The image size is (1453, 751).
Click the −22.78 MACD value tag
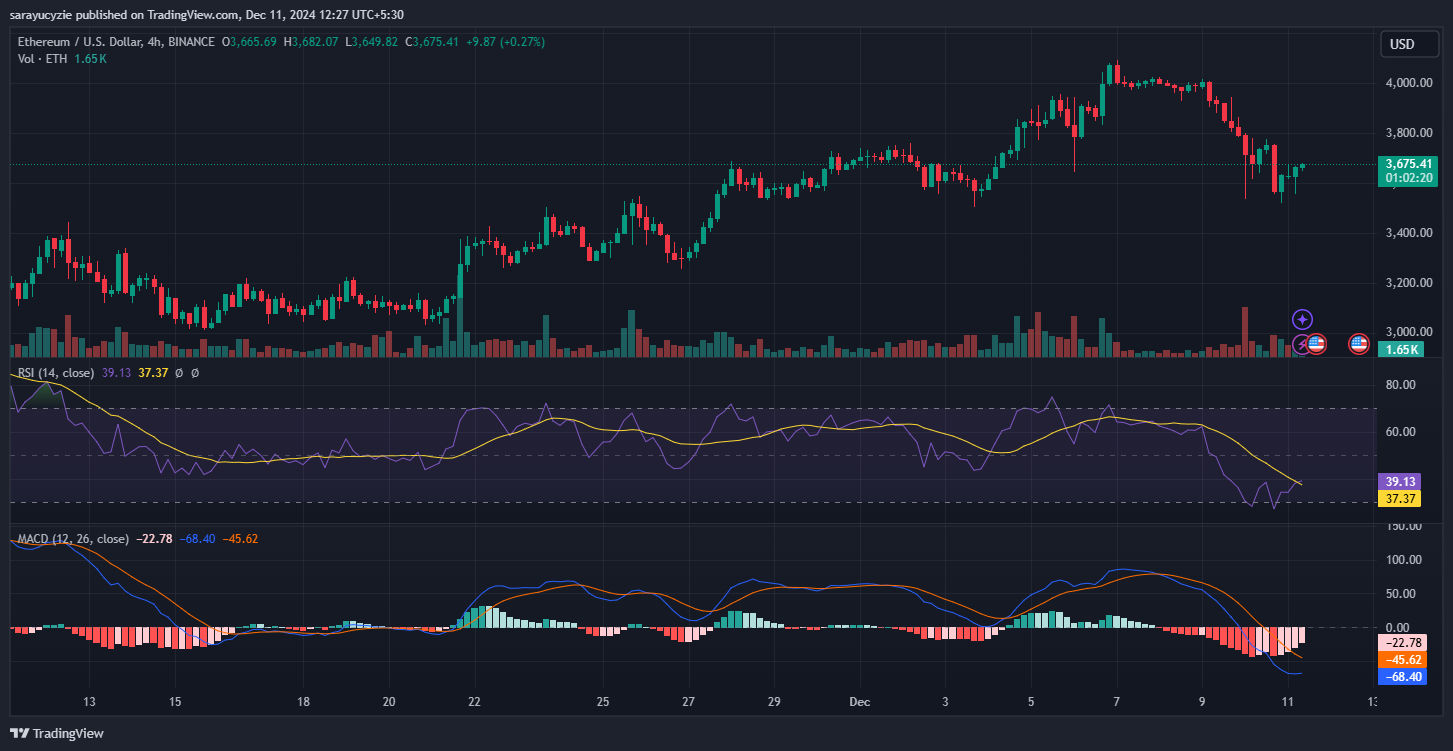(1401, 643)
